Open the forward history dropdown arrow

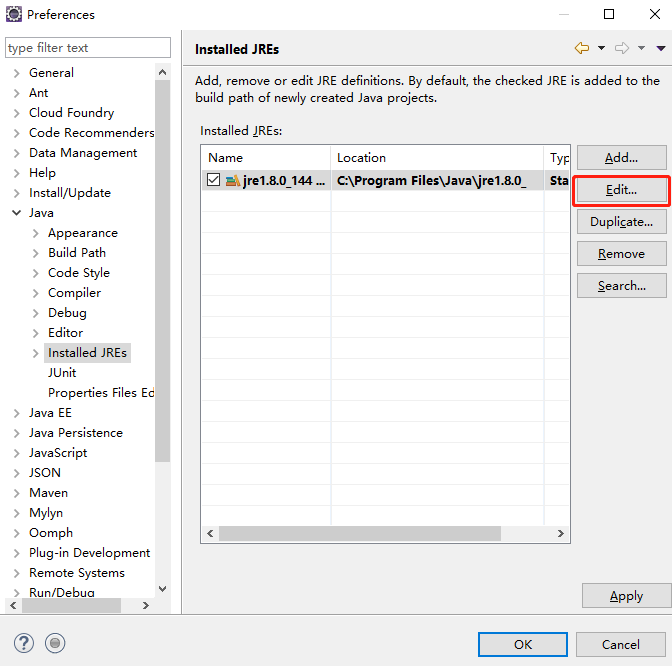tap(641, 48)
